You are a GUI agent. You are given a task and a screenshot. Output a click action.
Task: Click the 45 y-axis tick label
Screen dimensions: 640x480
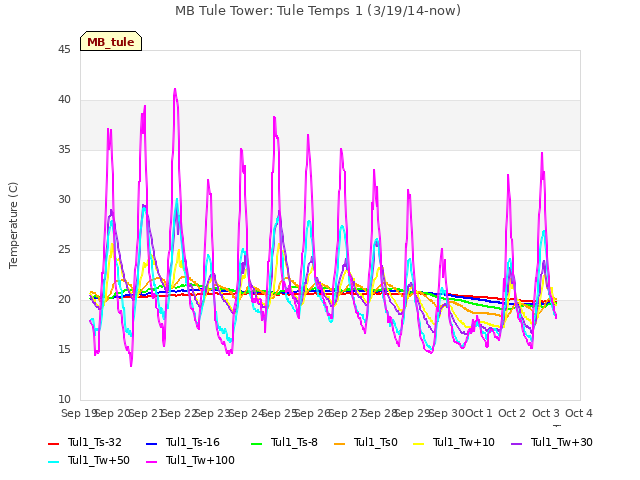click(x=64, y=49)
